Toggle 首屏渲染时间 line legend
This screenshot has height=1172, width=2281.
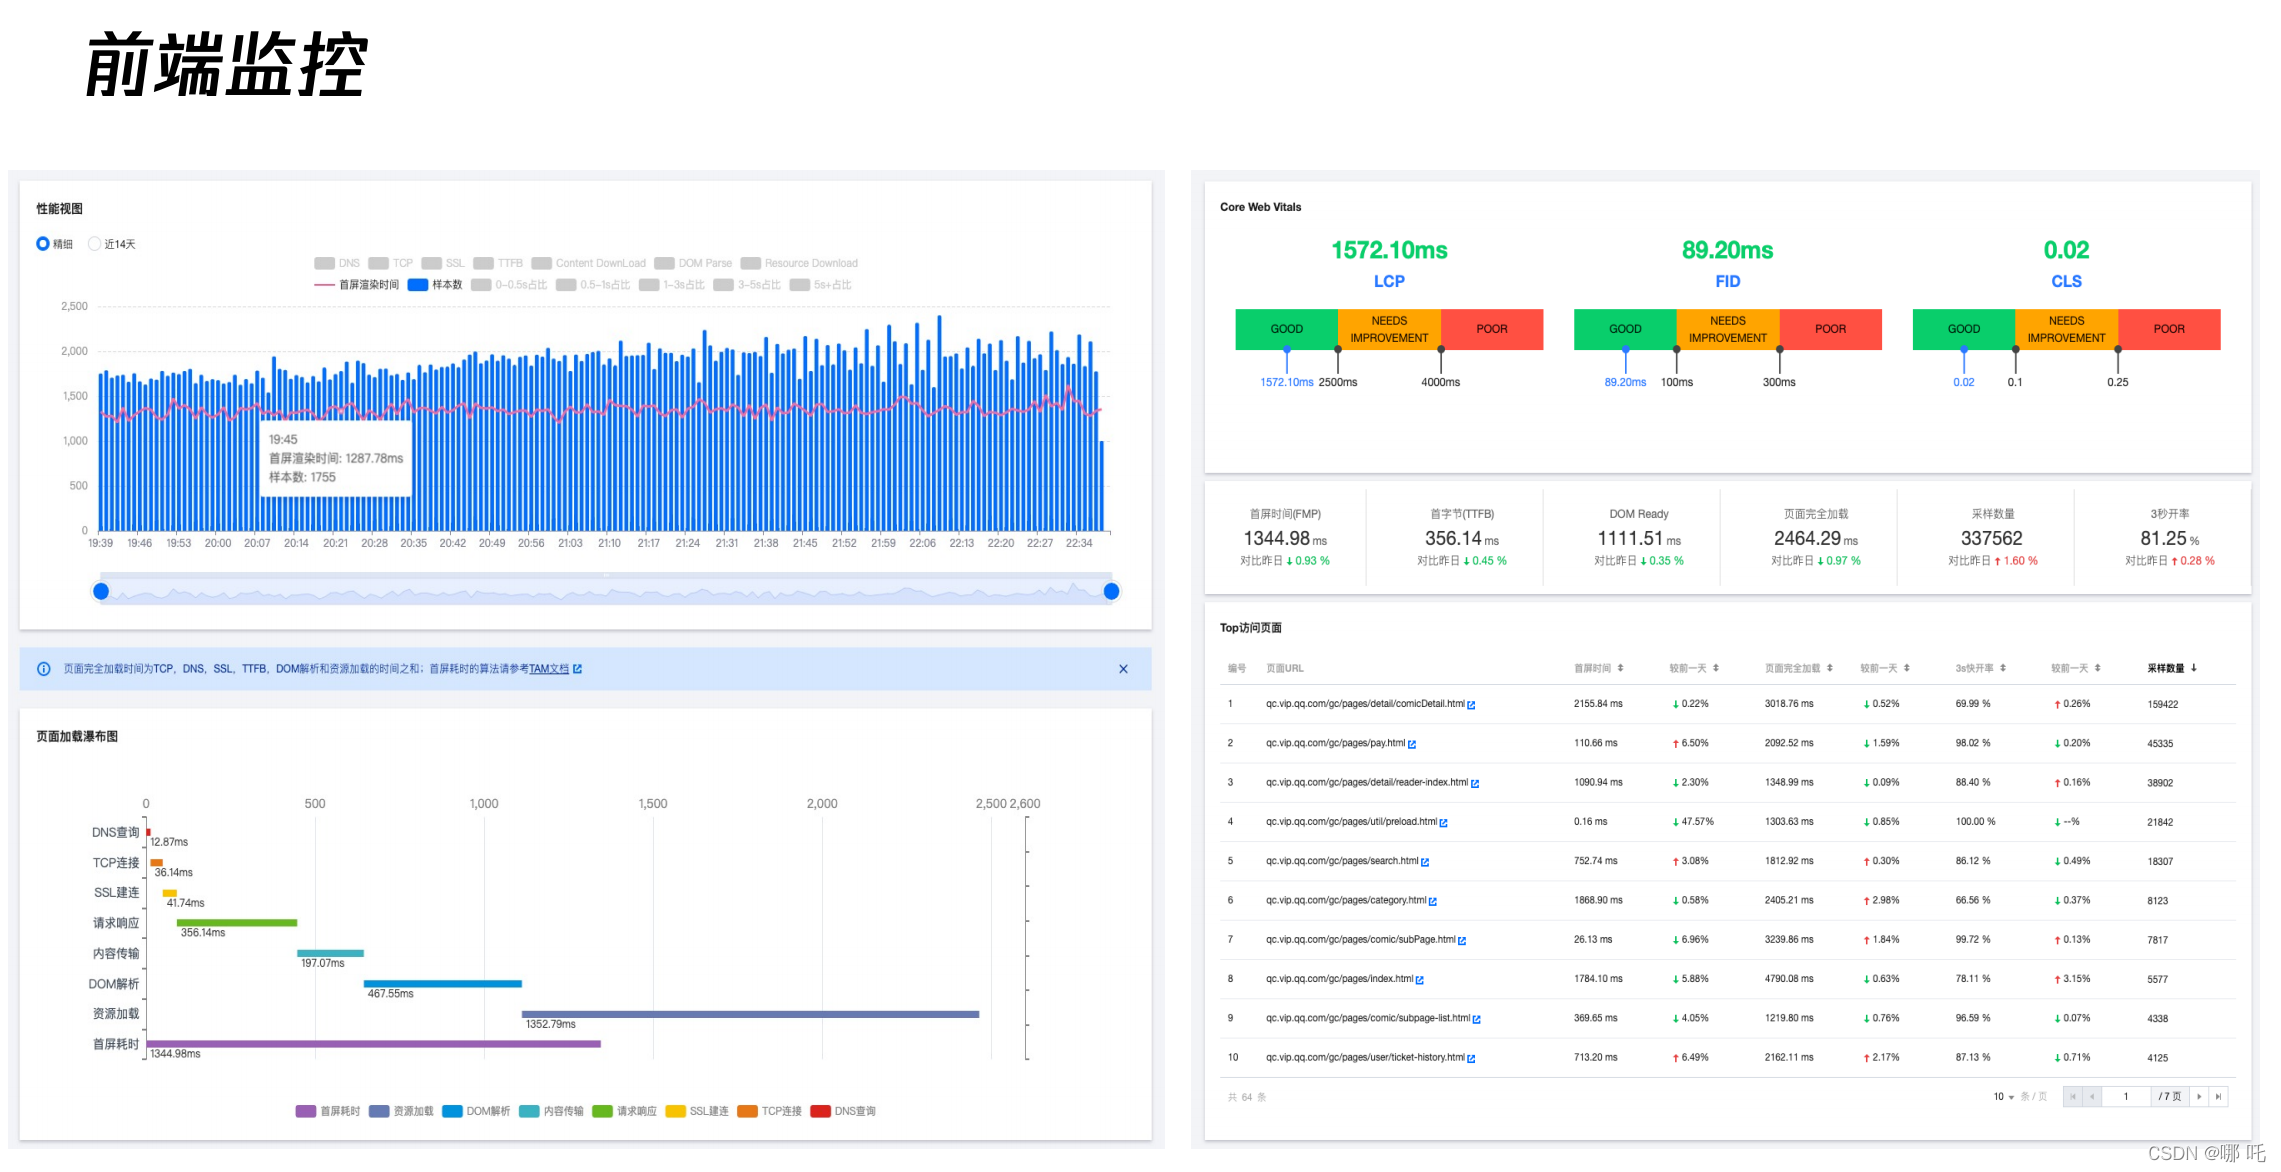(356, 285)
